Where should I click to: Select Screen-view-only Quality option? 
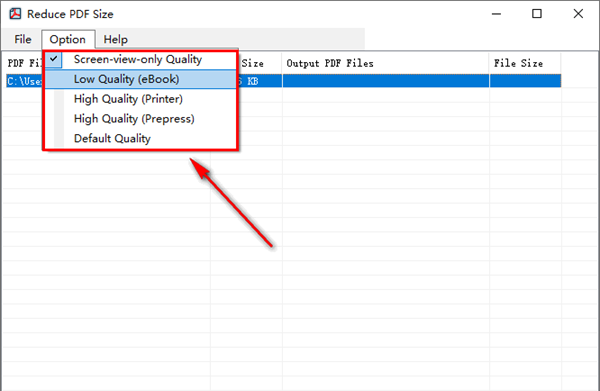(140, 59)
